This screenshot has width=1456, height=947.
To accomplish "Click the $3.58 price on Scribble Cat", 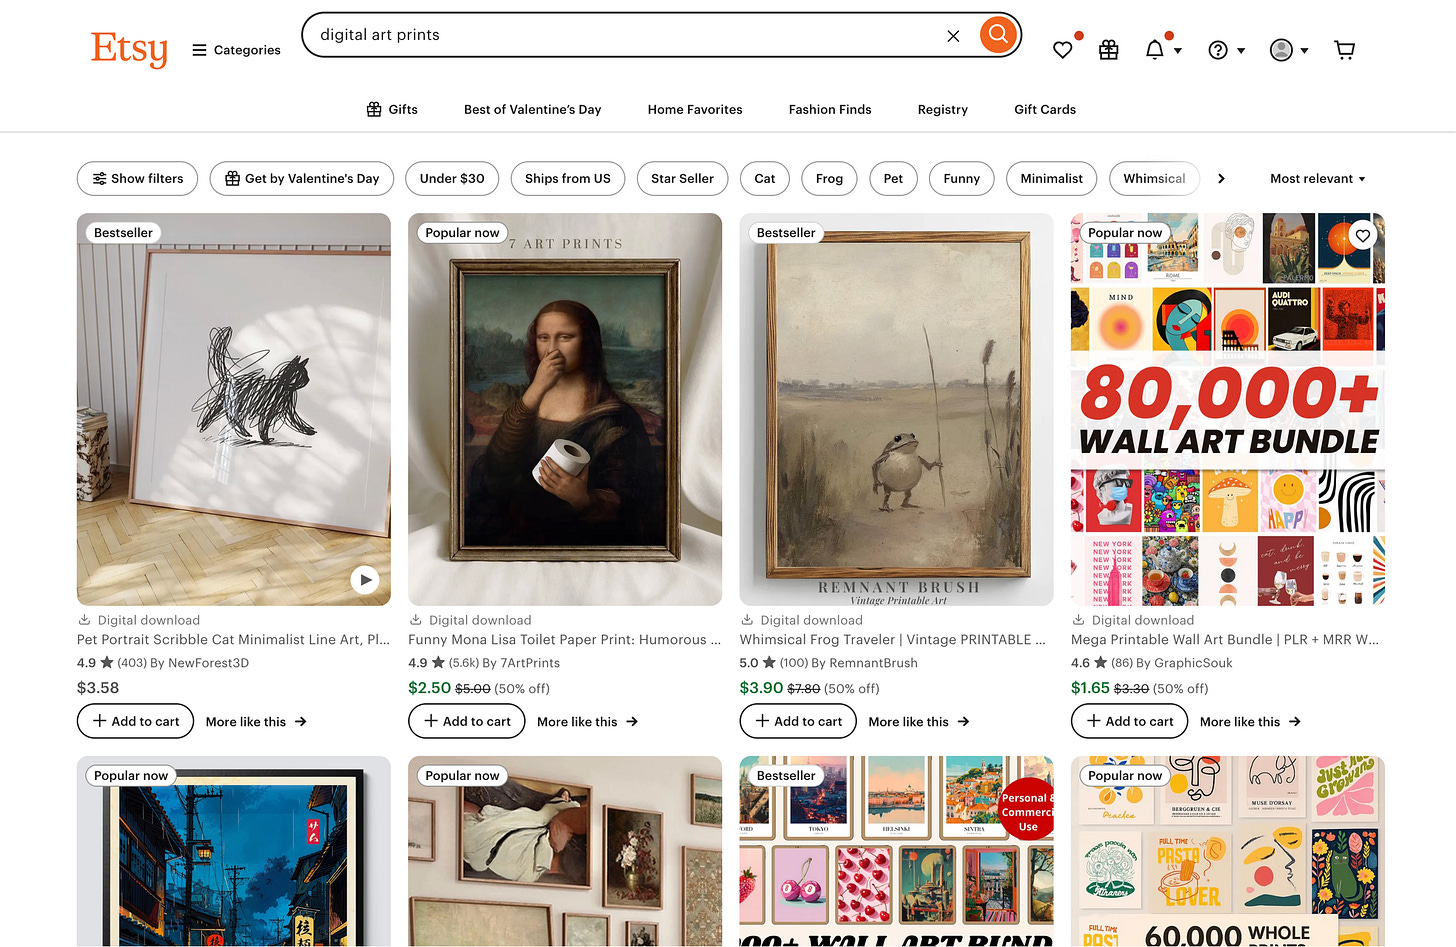I will point(98,688).
